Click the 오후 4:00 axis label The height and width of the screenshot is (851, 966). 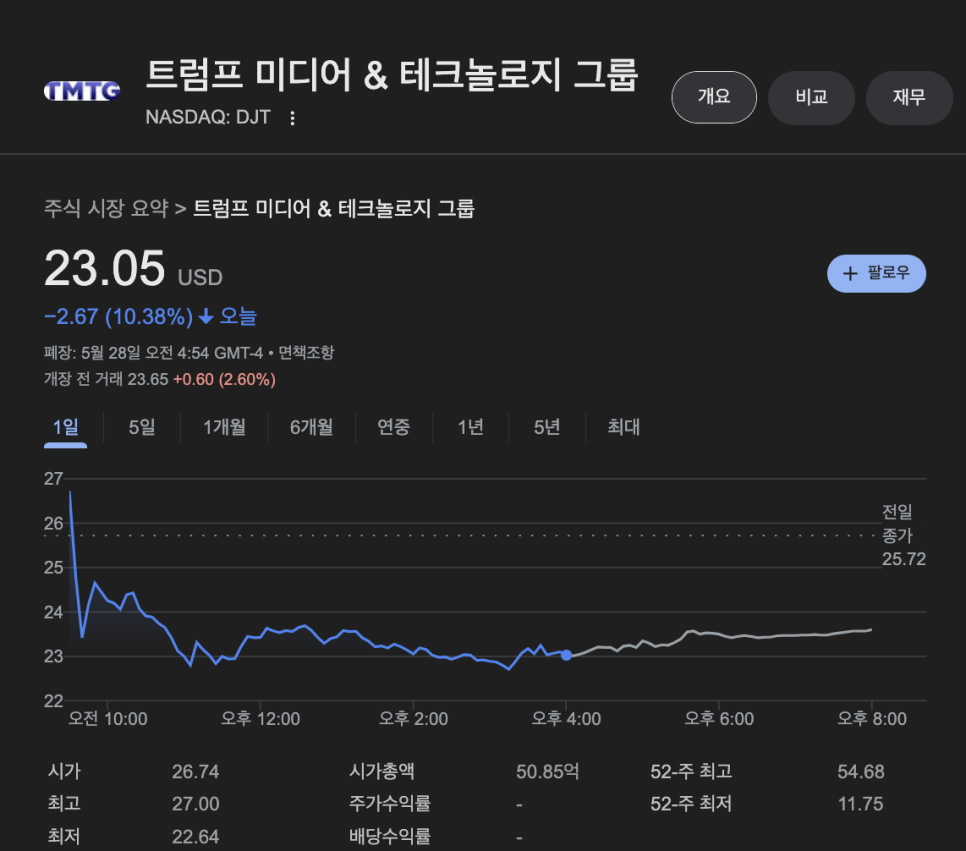coord(566,719)
